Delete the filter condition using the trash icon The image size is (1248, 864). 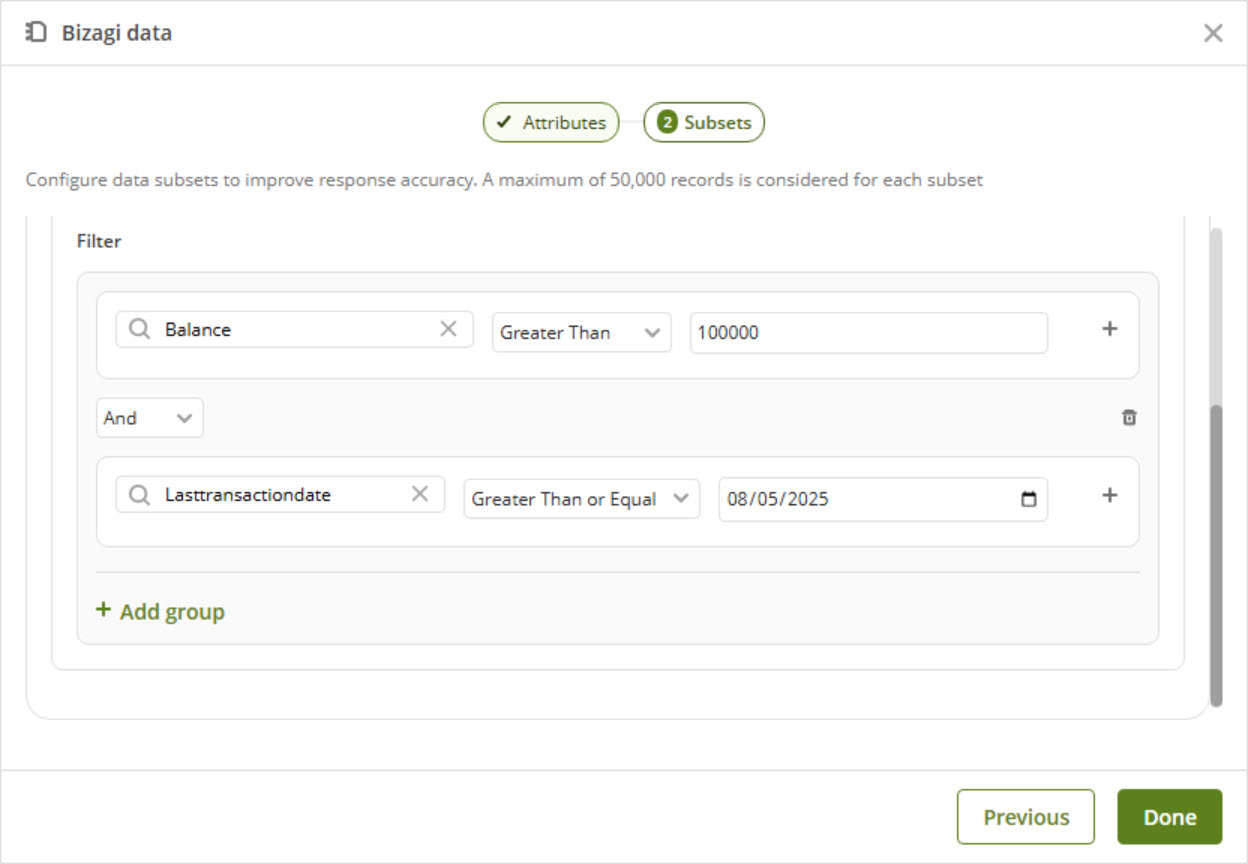(x=1129, y=418)
